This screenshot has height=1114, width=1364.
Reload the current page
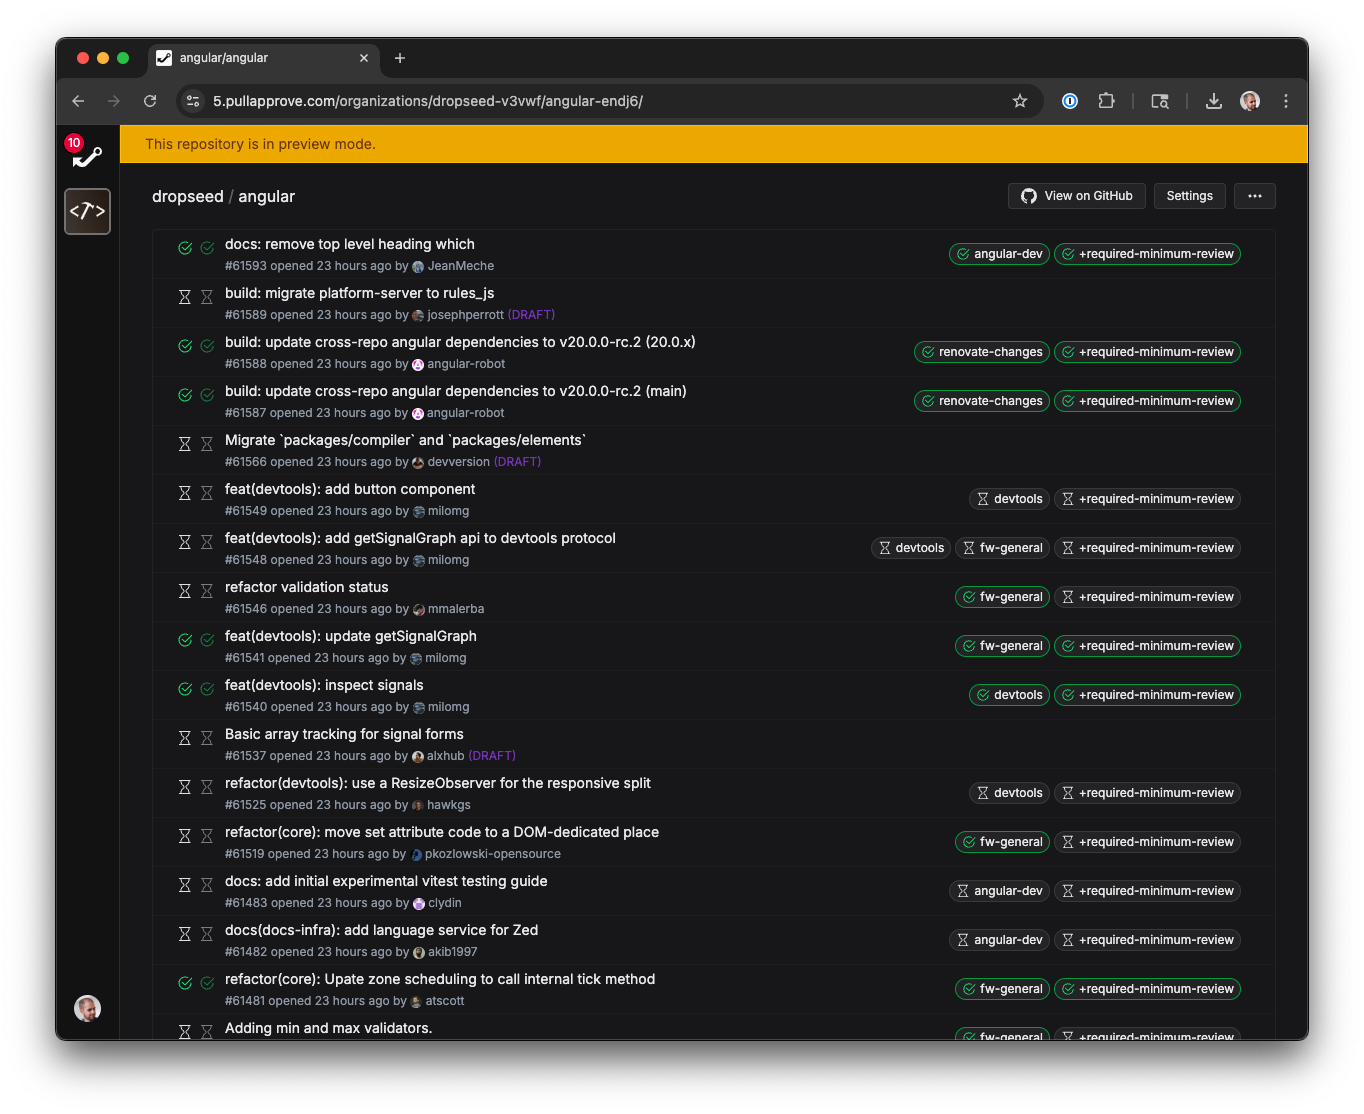150,101
